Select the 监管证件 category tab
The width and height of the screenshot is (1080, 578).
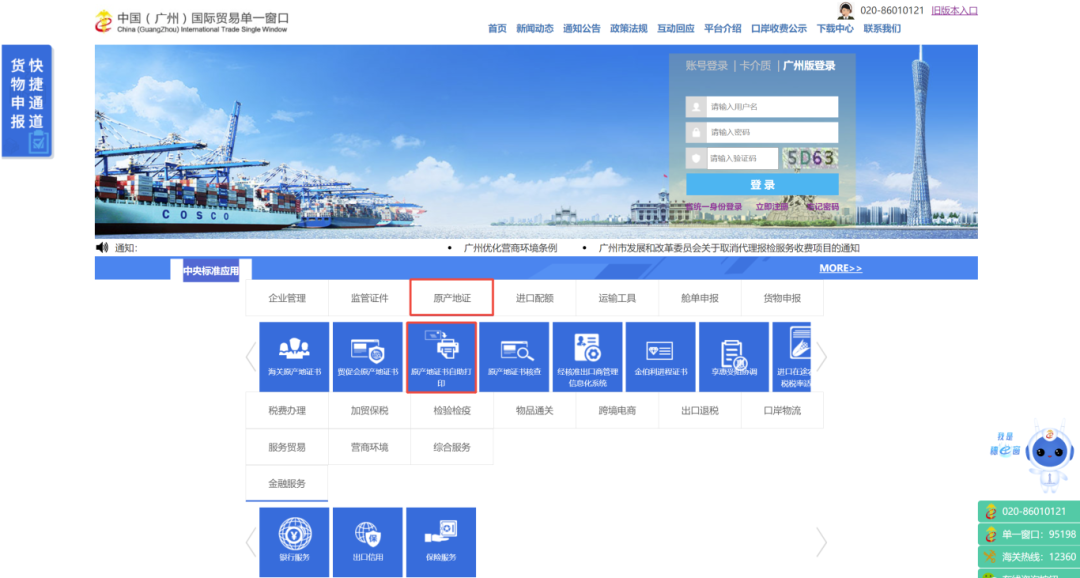pos(370,298)
